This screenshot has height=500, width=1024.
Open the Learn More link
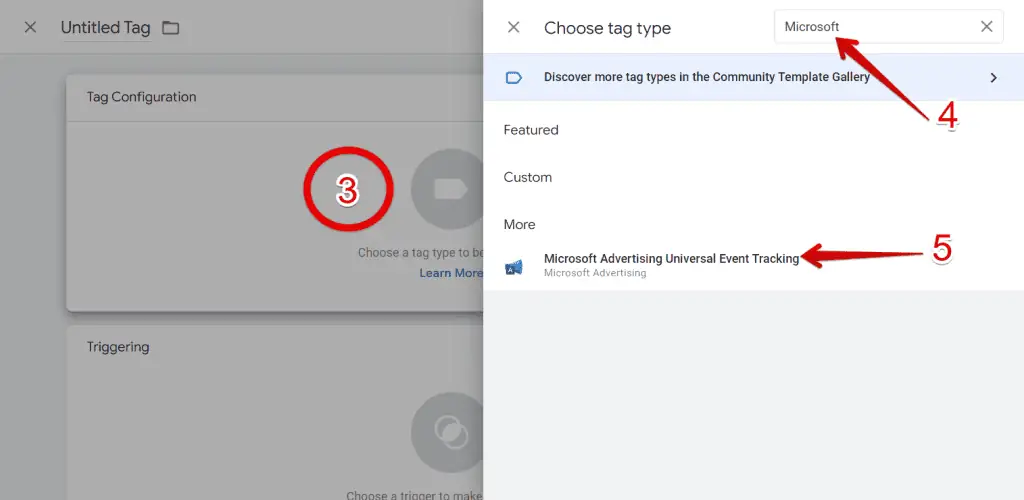click(451, 273)
